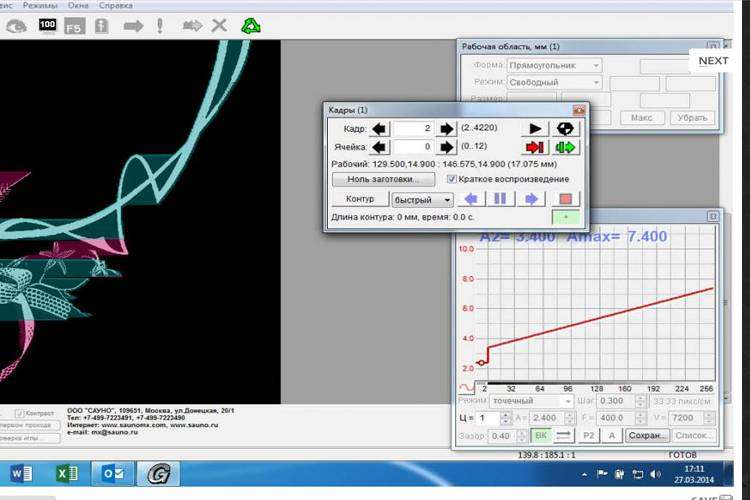Stop playback with the red square button
The width and height of the screenshot is (750, 500).
567,199
